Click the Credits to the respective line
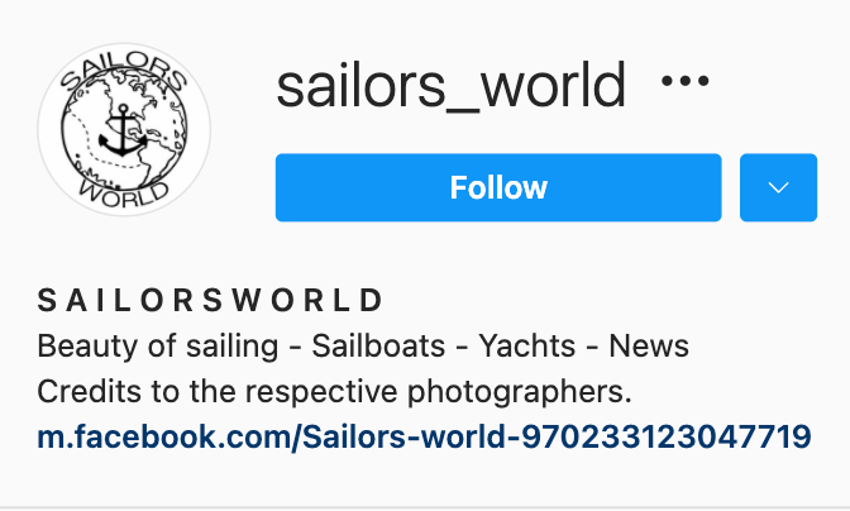The height and width of the screenshot is (511, 850). coord(217,391)
